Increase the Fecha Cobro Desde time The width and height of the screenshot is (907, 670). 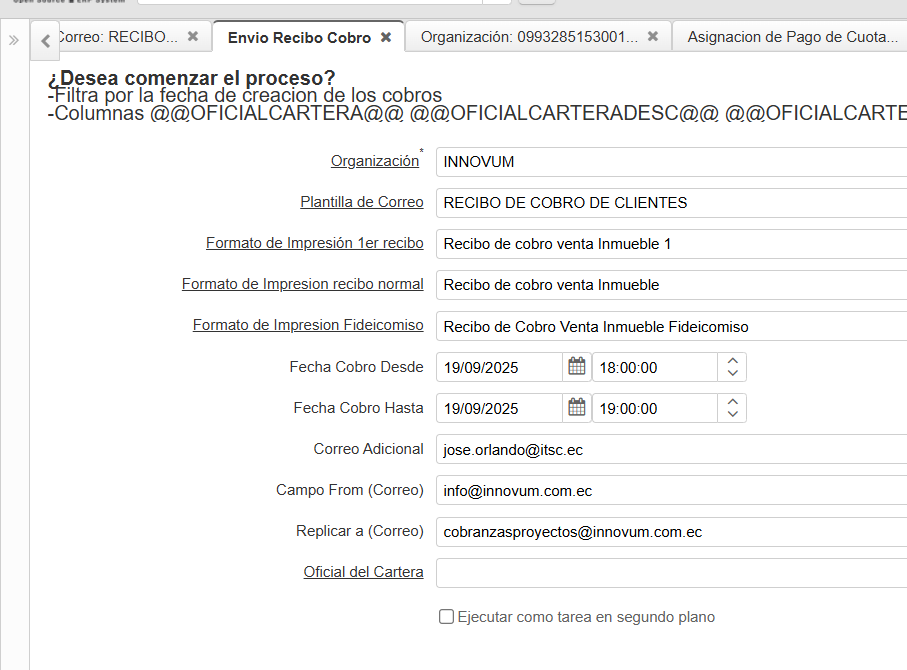click(x=732, y=361)
